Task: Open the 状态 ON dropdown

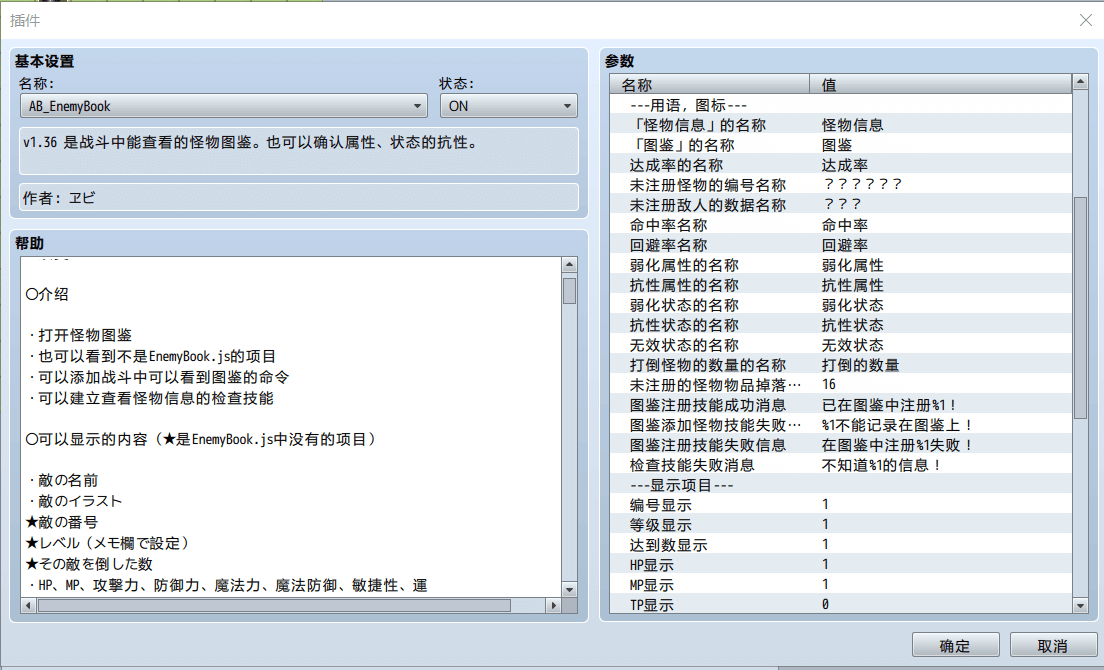Action: (508, 106)
